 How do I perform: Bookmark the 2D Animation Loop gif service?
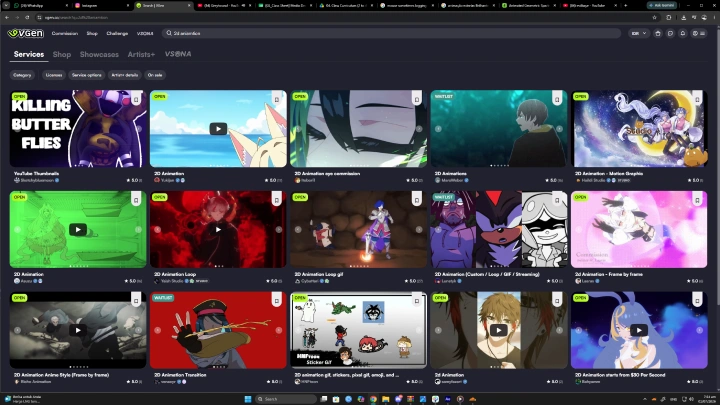tap(416, 200)
